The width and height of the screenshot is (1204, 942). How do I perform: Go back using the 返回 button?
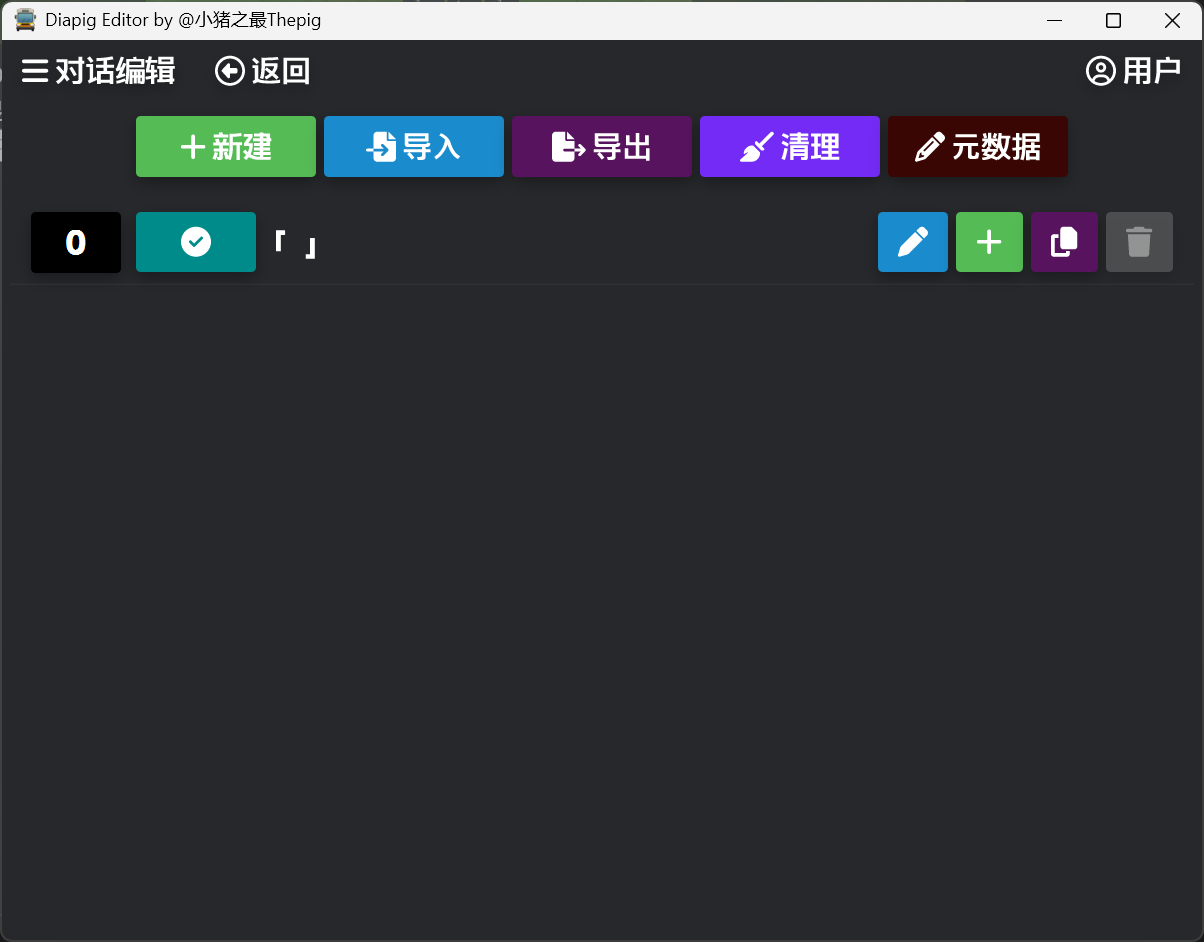pos(263,71)
